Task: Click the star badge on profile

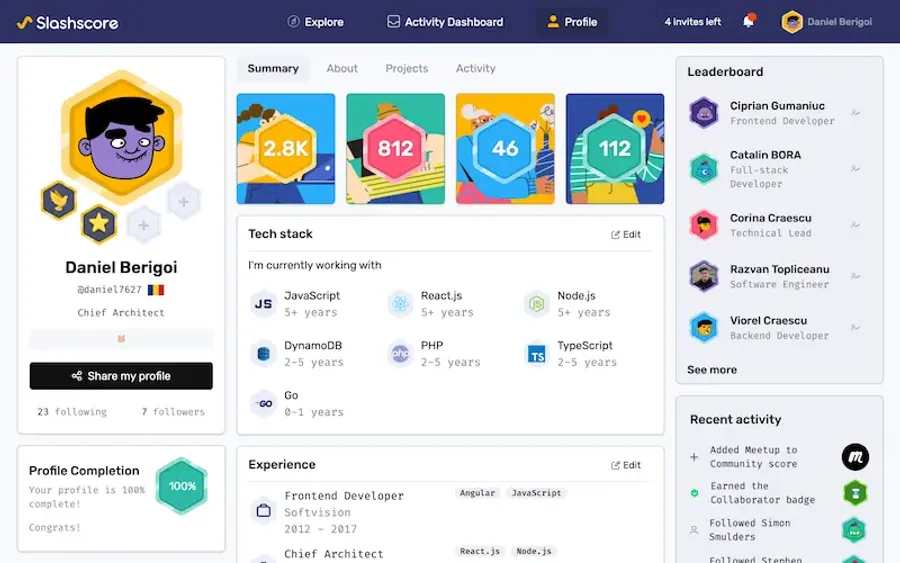Action: [x=99, y=224]
